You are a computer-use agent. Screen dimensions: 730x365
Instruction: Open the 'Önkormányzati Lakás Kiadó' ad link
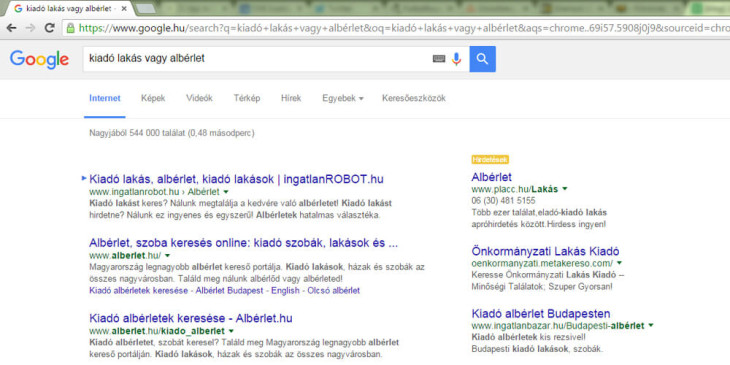pos(545,251)
